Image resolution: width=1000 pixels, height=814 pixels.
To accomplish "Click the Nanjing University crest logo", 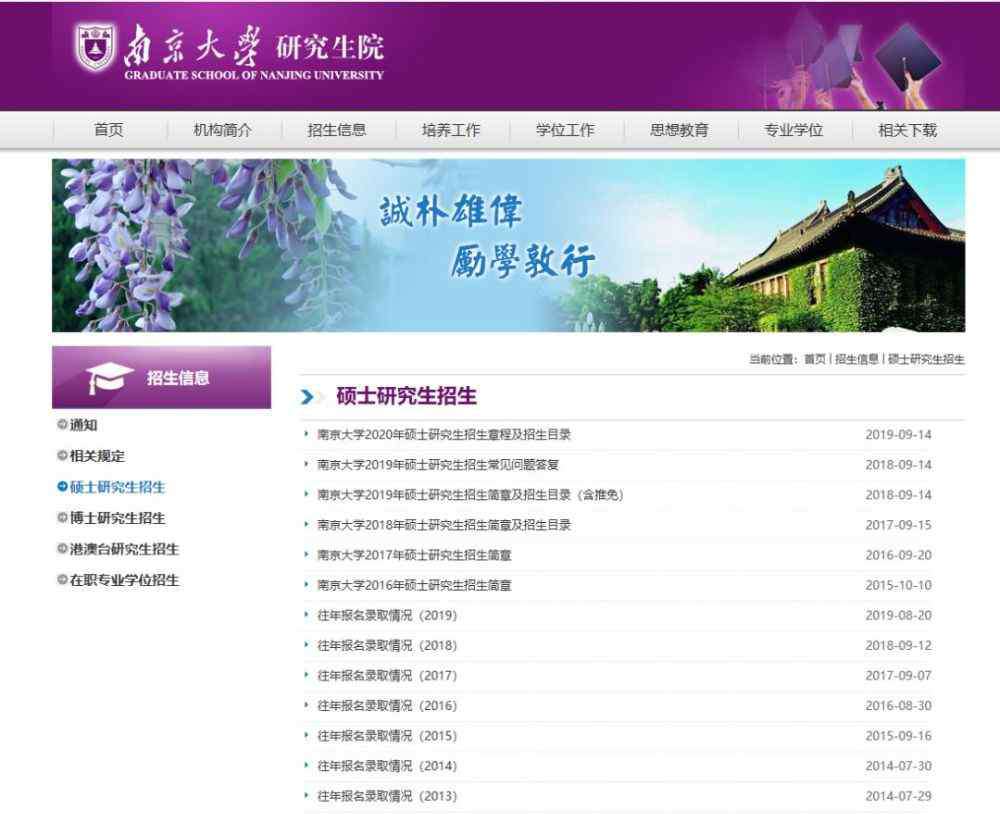I will tap(96, 46).
